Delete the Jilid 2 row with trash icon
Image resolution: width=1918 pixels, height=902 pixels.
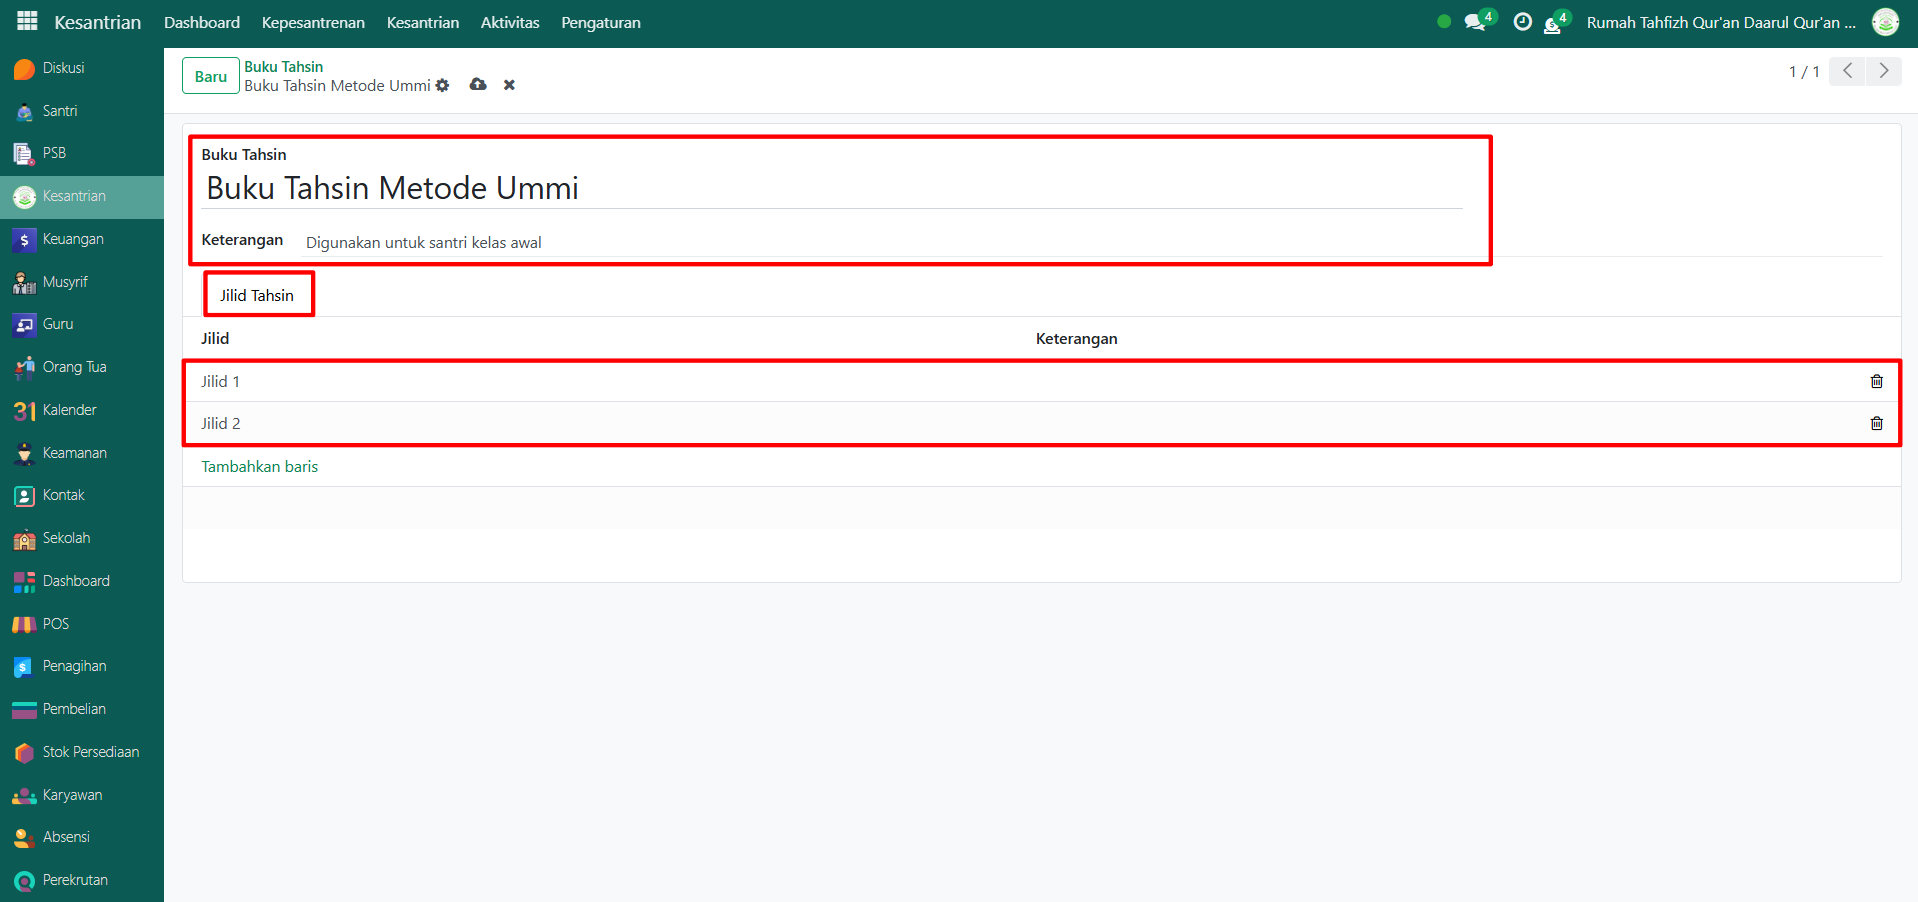click(1876, 423)
